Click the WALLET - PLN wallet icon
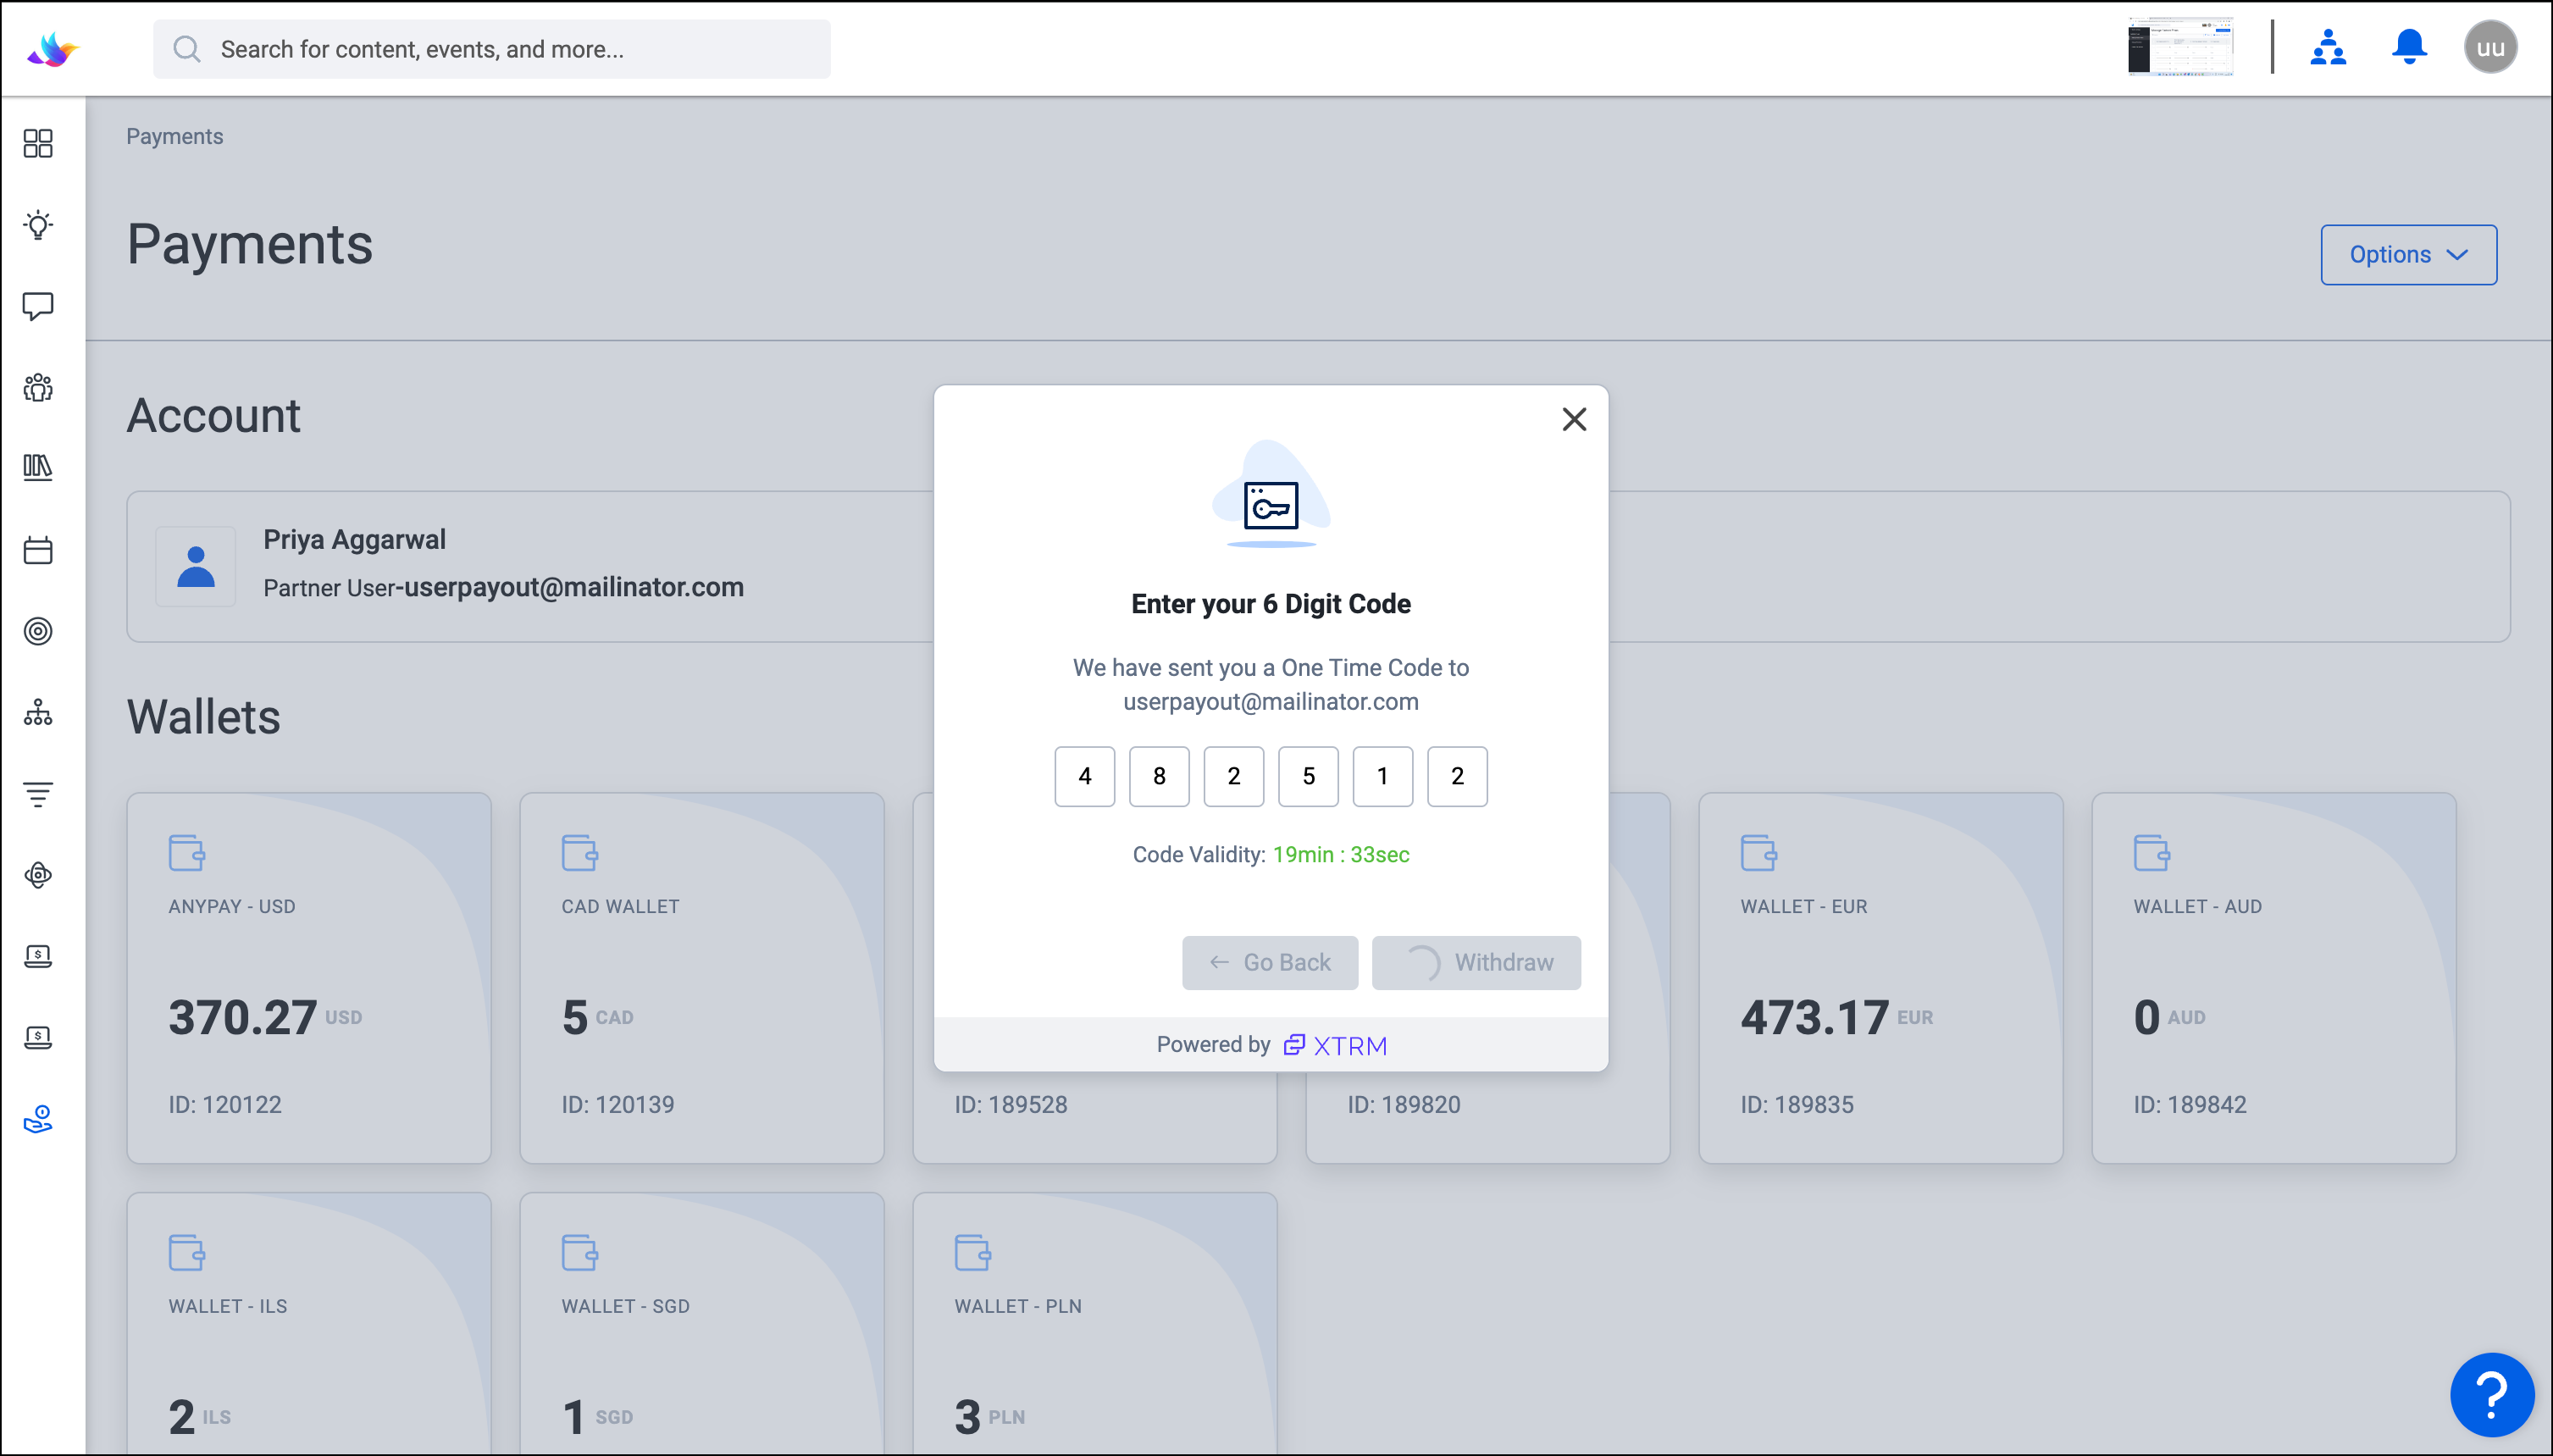The height and width of the screenshot is (1456, 2553). coord(973,1252)
